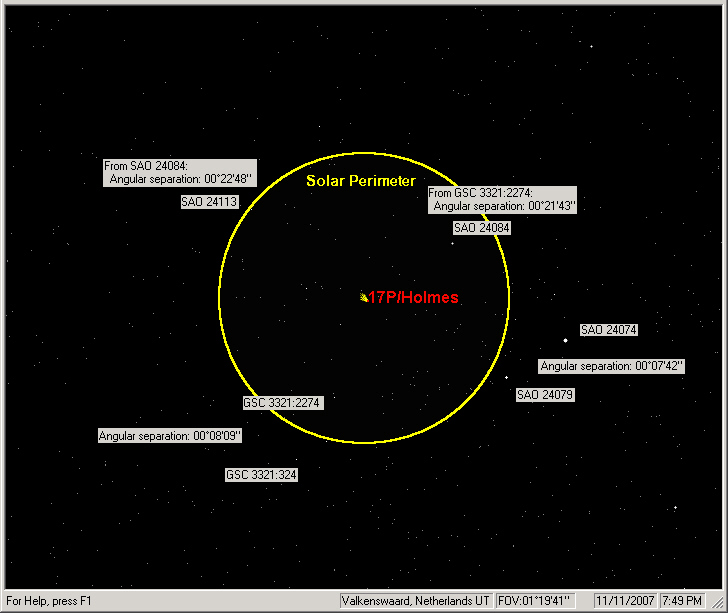The width and height of the screenshot is (728, 613).
Task: Select the red 17P/Holmes label
Action: pyautogui.click(x=414, y=298)
